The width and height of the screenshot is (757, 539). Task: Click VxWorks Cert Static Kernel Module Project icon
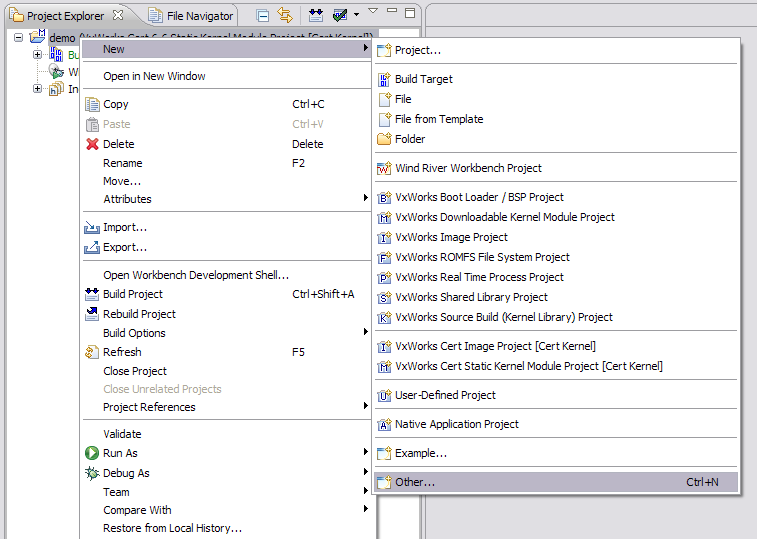(384, 366)
